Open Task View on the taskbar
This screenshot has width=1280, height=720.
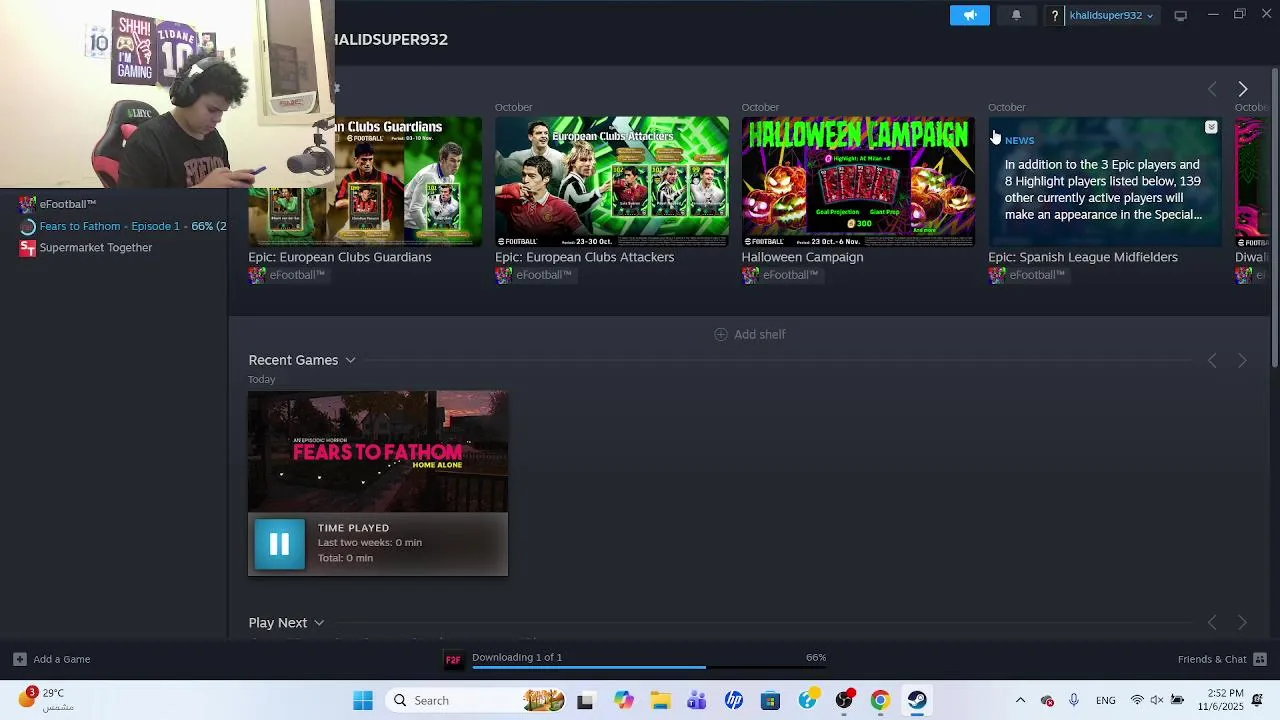(585, 701)
